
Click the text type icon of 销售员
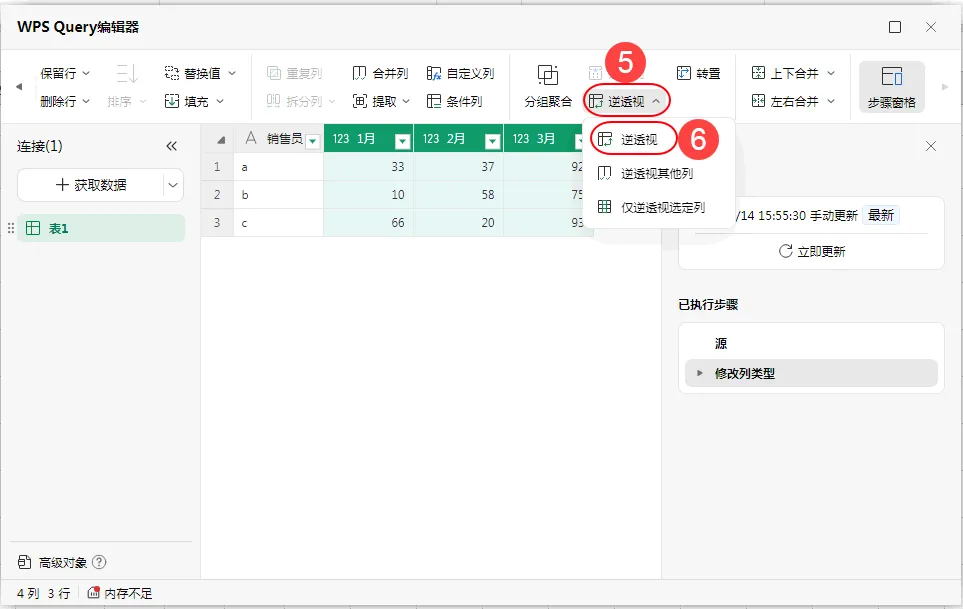point(251,138)
